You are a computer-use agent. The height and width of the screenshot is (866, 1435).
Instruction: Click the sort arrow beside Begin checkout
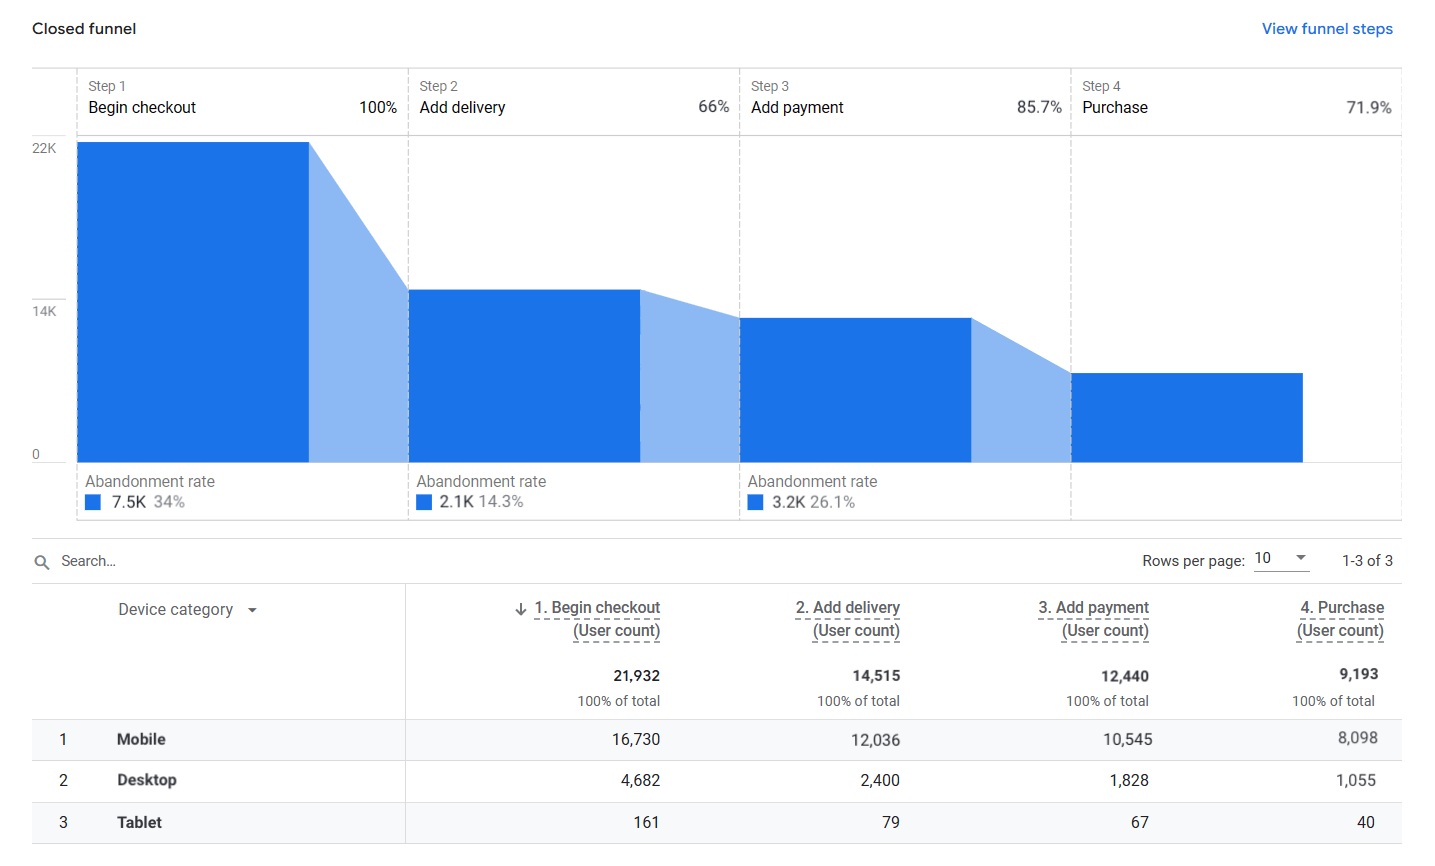coord(520,609)
